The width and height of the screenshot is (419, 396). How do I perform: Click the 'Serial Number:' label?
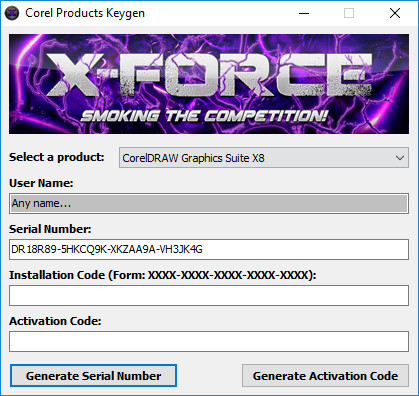(x=50, y=229)
